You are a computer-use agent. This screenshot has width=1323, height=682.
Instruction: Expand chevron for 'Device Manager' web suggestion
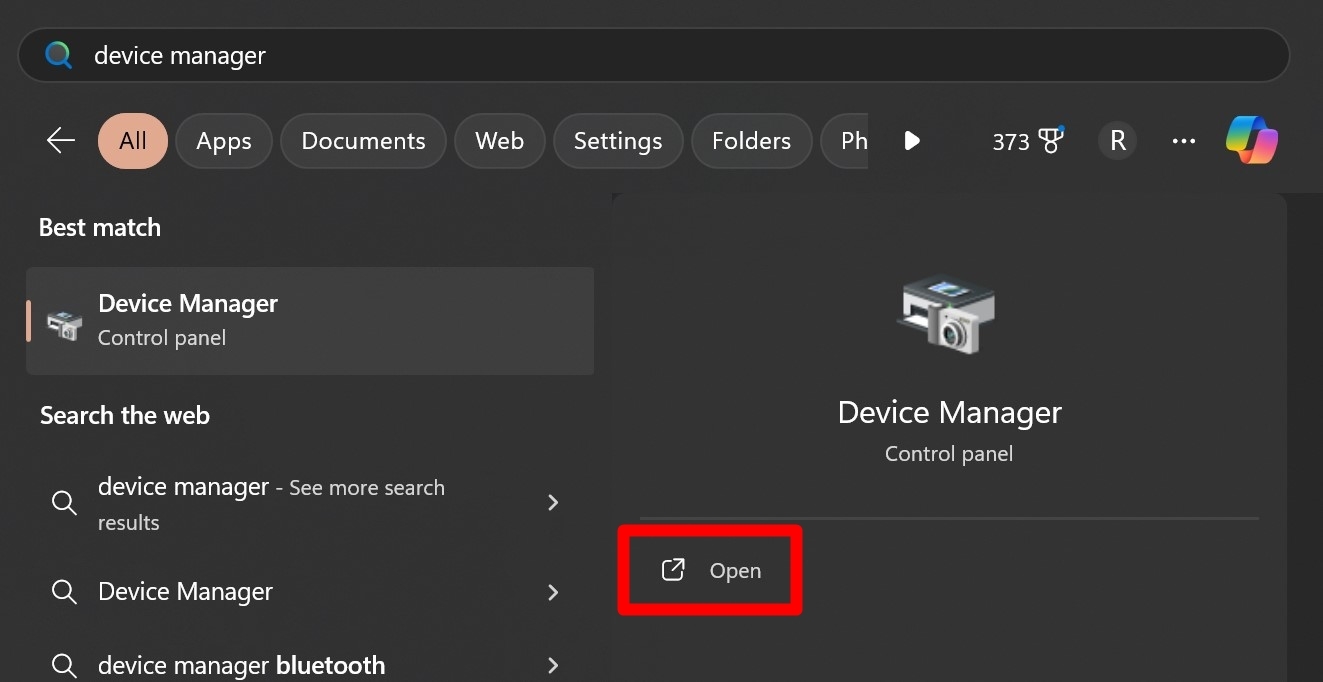coord(553,592)
